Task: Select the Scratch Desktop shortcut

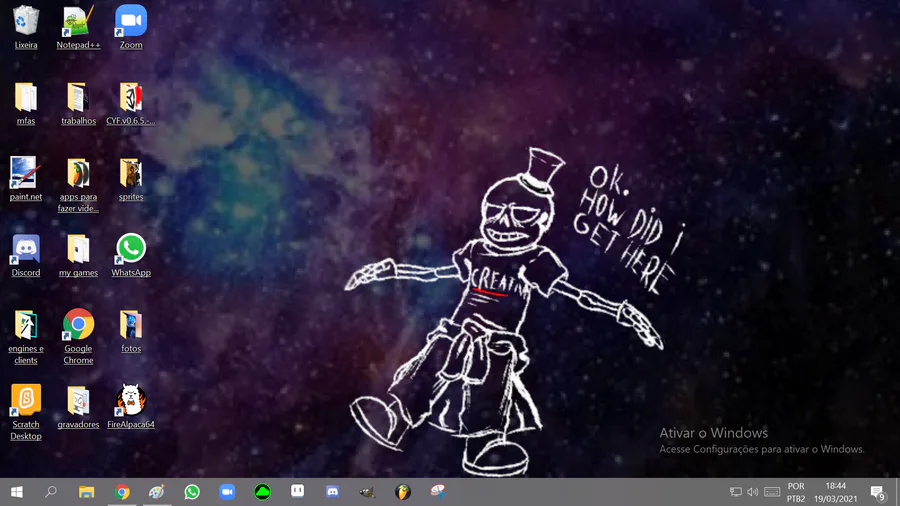Action: [x=26, y=412]
